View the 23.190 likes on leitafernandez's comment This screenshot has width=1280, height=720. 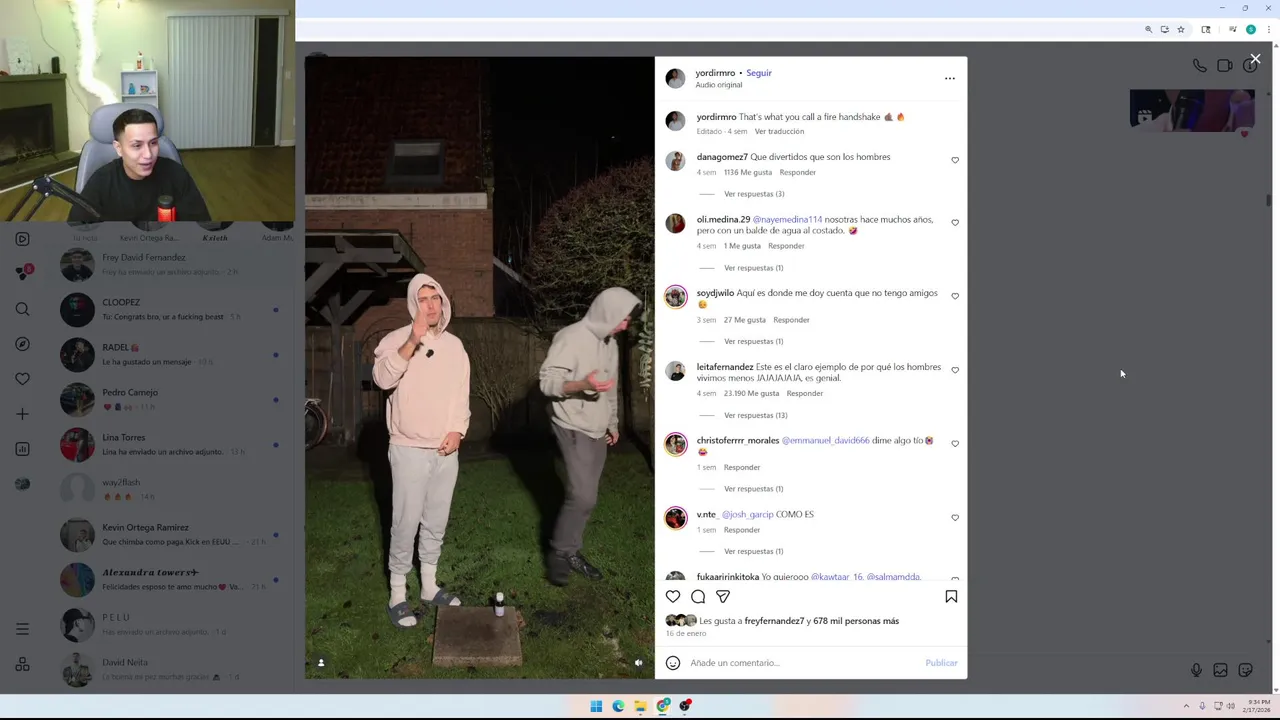click(x=750, y=394)
